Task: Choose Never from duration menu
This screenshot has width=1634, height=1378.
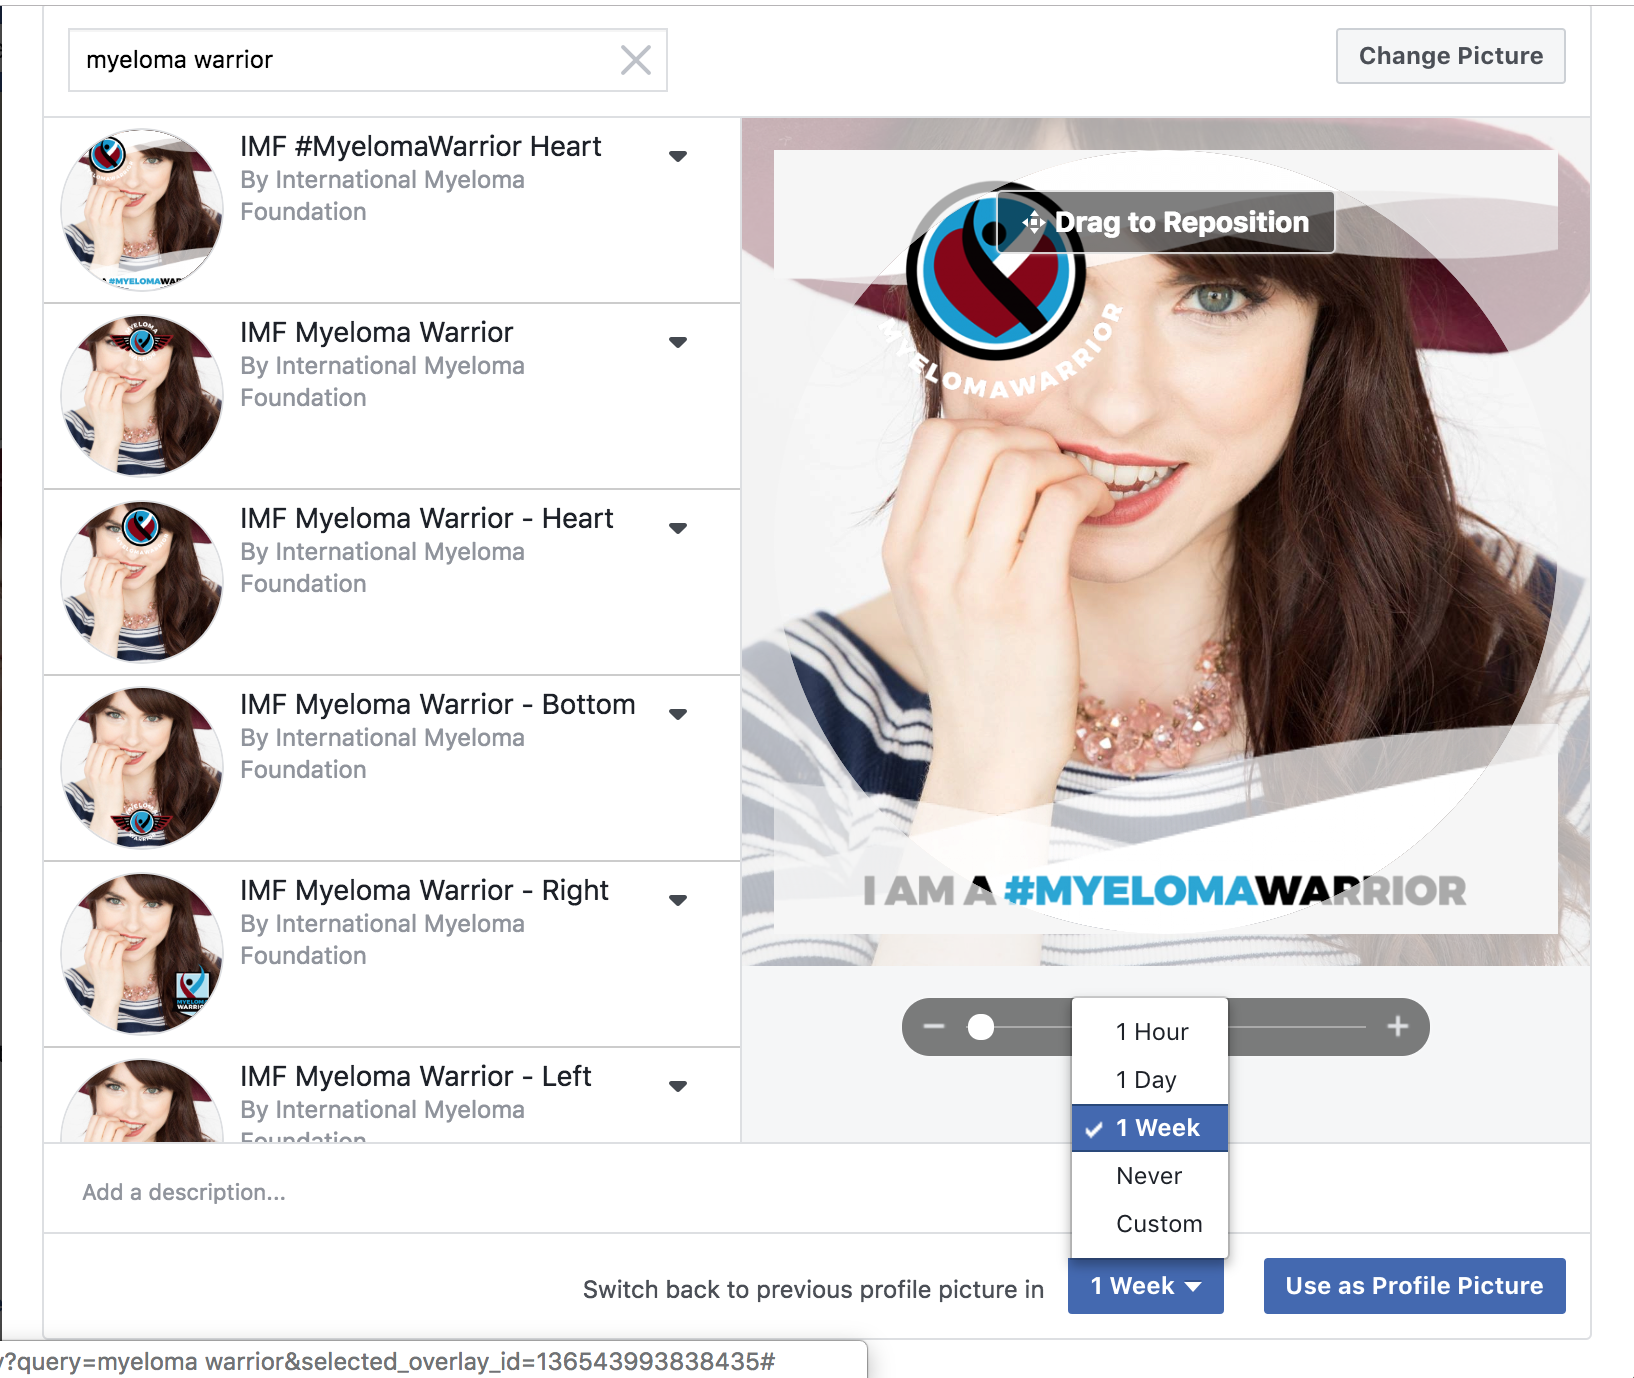Action: (1150, 1176)
